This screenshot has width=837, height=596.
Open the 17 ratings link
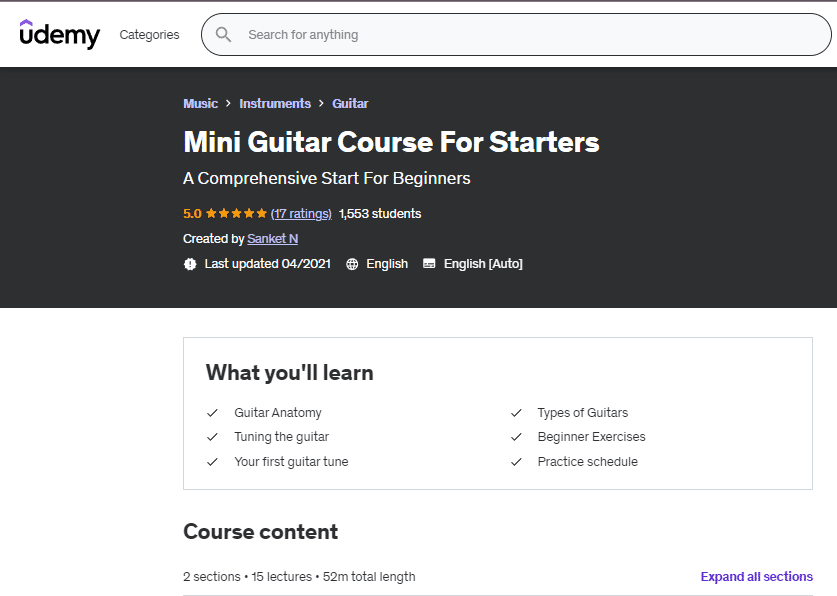[301, 214]
